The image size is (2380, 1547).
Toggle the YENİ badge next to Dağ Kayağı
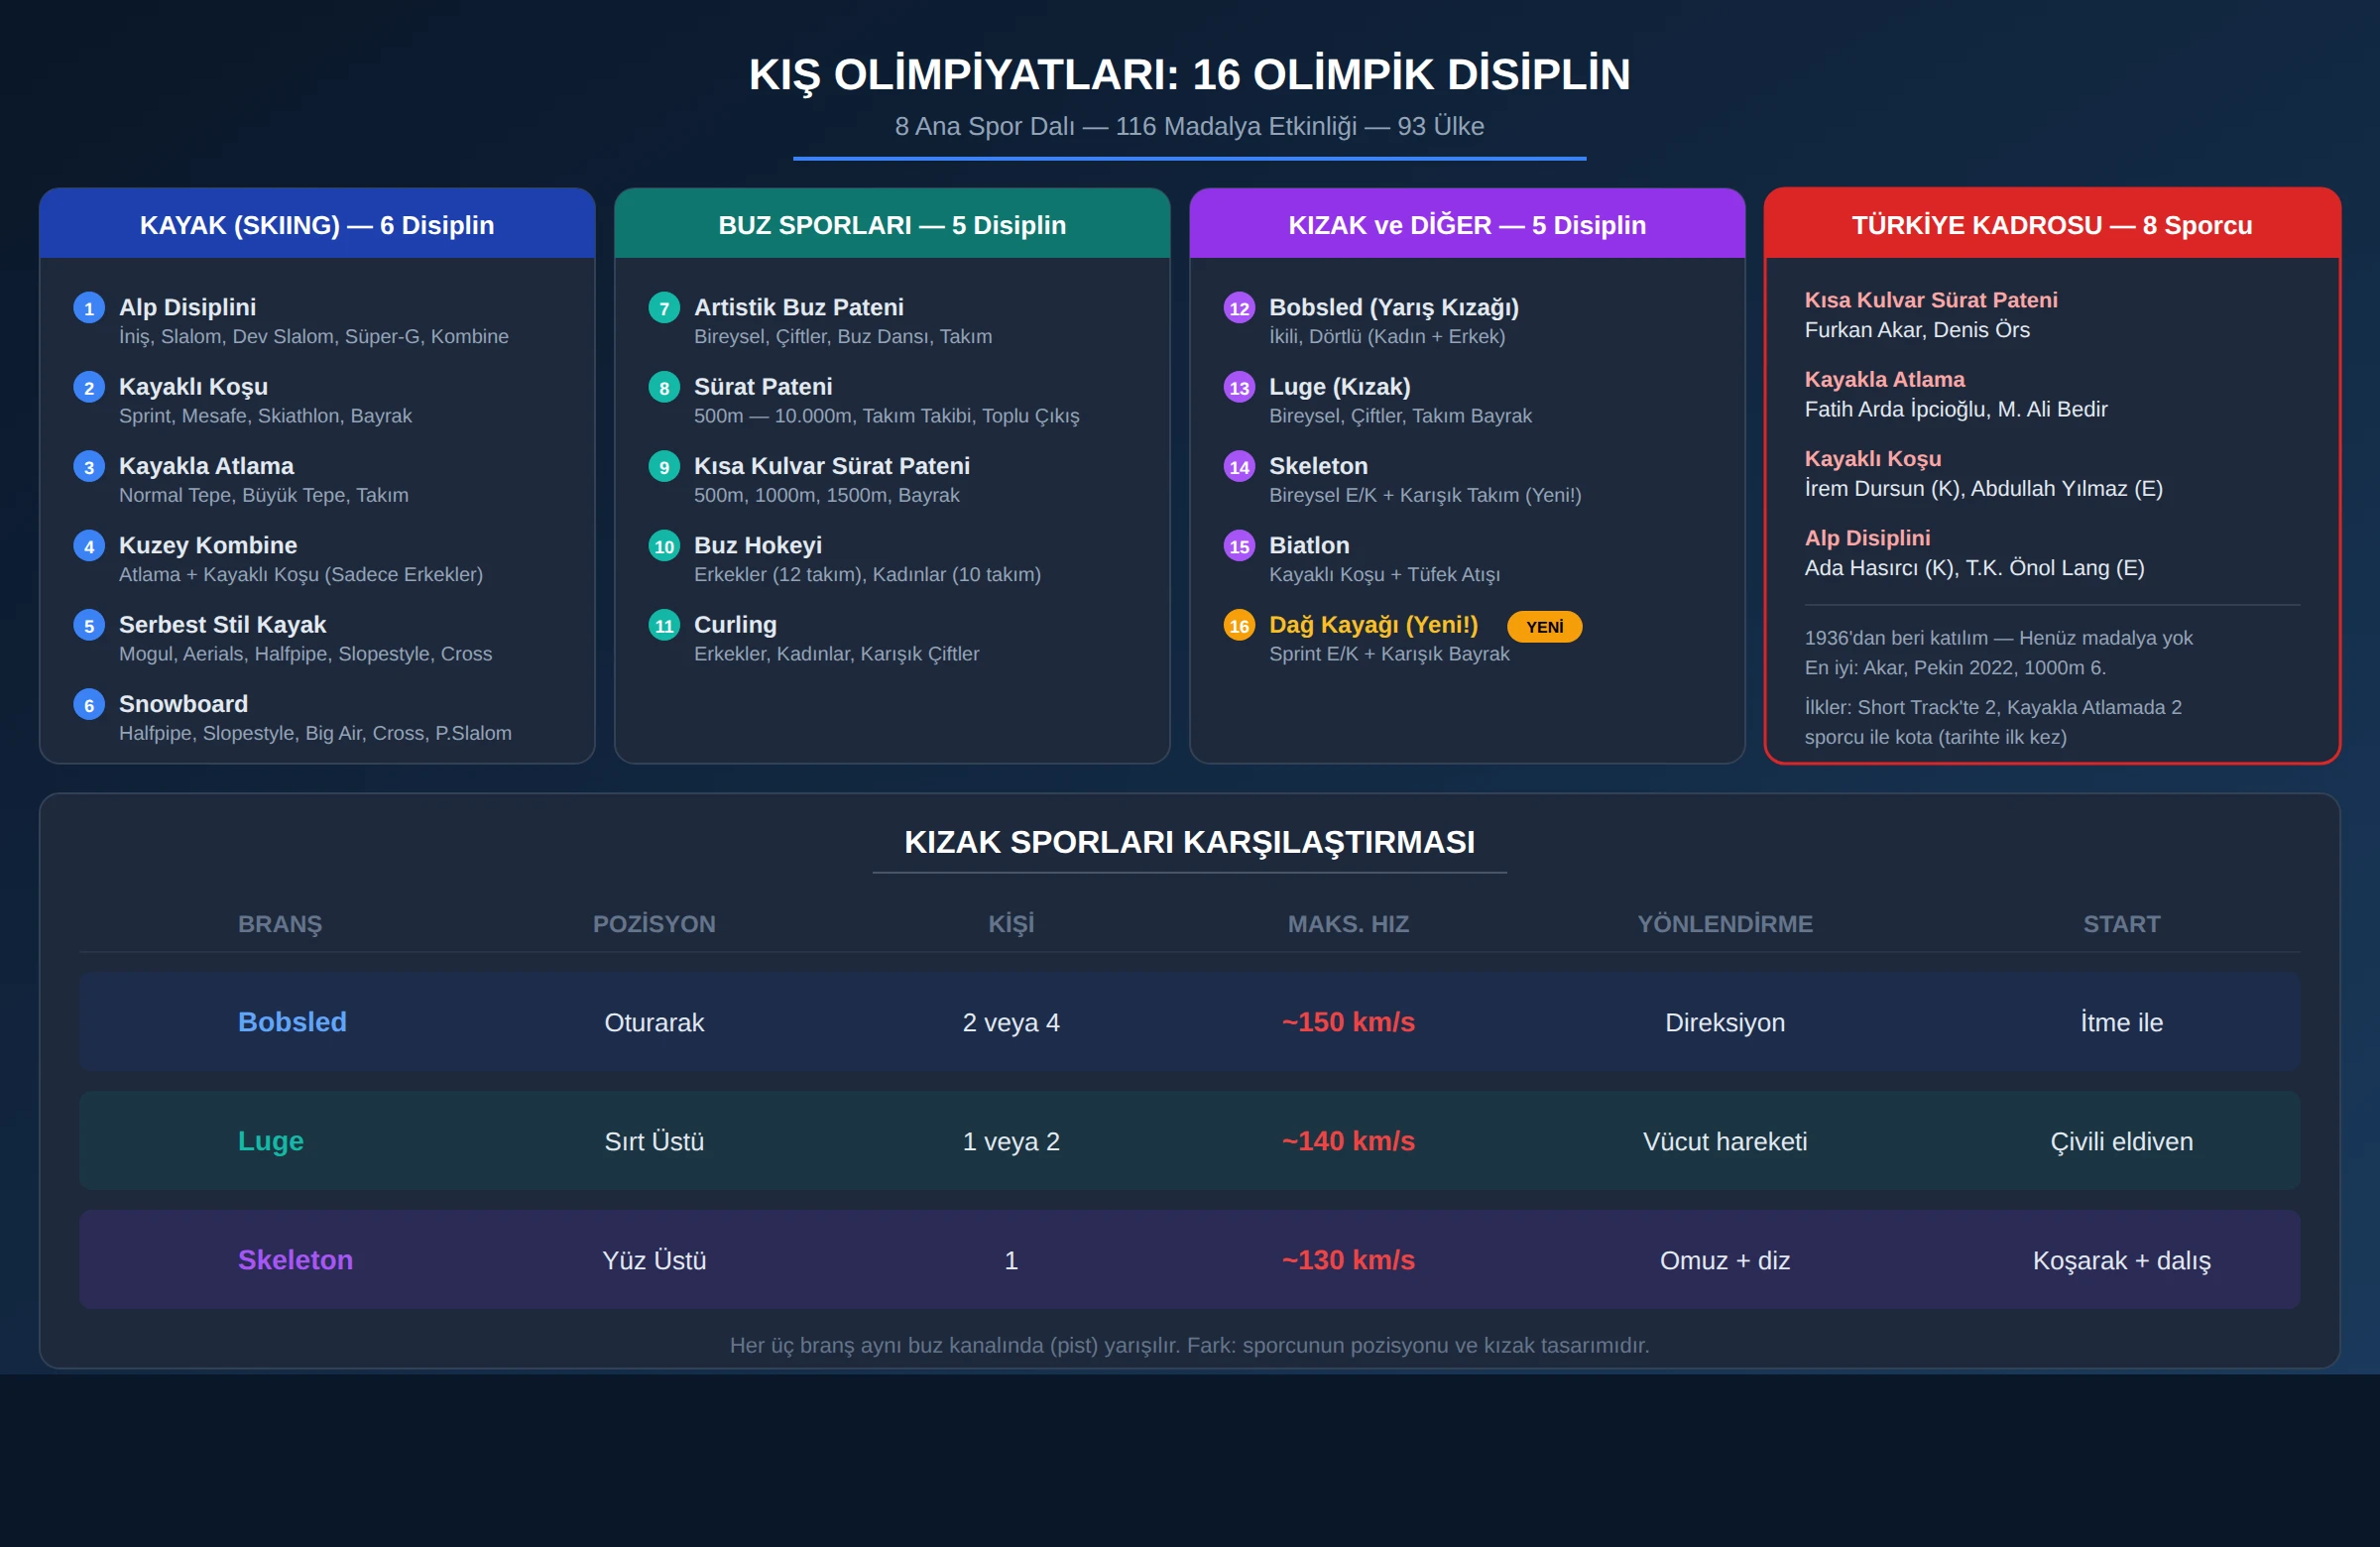point(1544,626)
